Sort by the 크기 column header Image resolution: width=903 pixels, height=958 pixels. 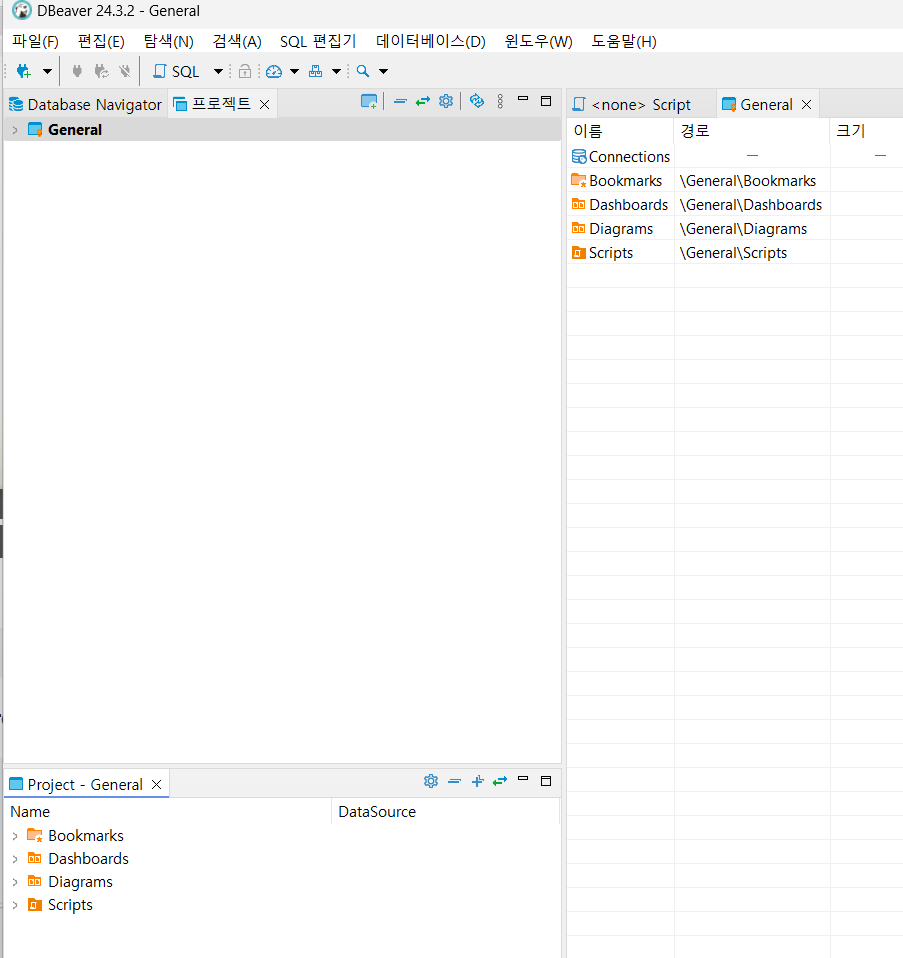866,131
